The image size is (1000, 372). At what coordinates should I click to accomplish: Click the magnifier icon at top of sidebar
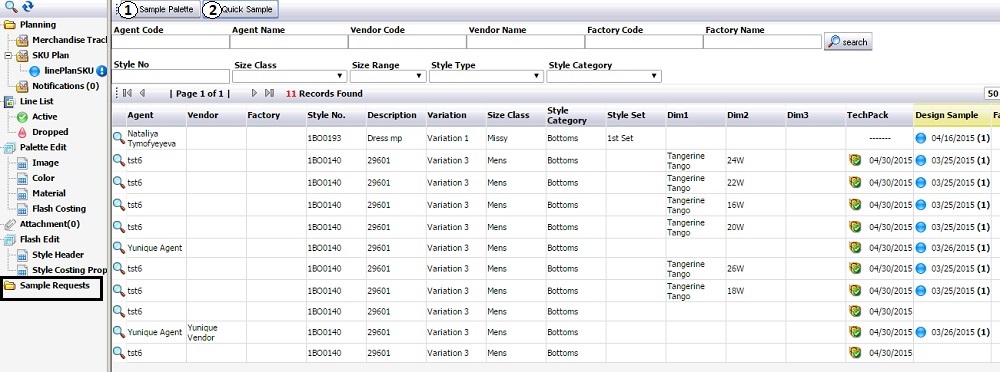pos(10,8)
